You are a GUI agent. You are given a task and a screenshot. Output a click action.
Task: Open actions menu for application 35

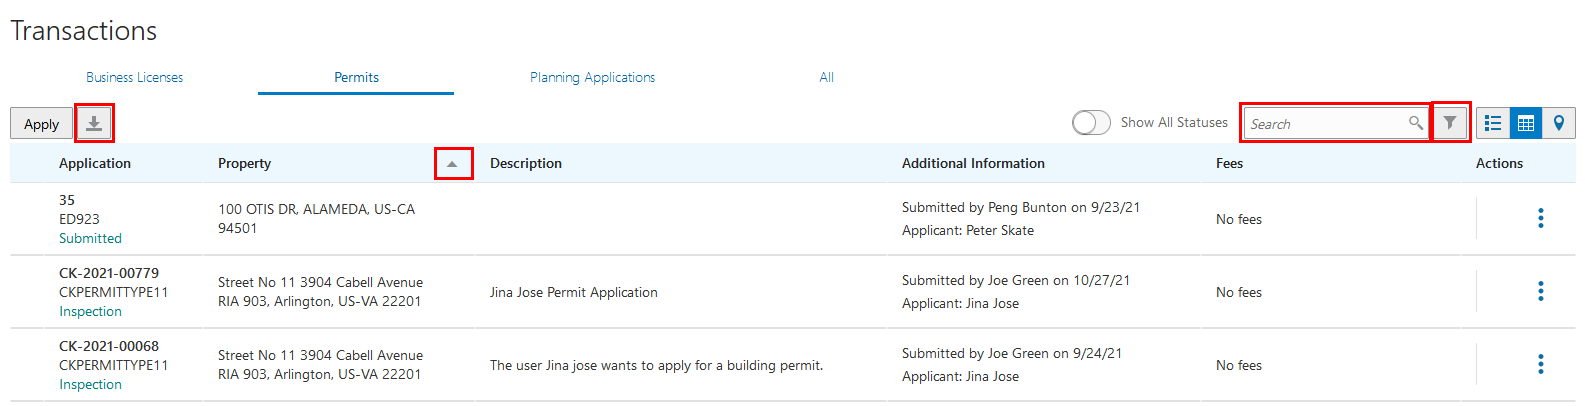click(x=1540, y=218)
